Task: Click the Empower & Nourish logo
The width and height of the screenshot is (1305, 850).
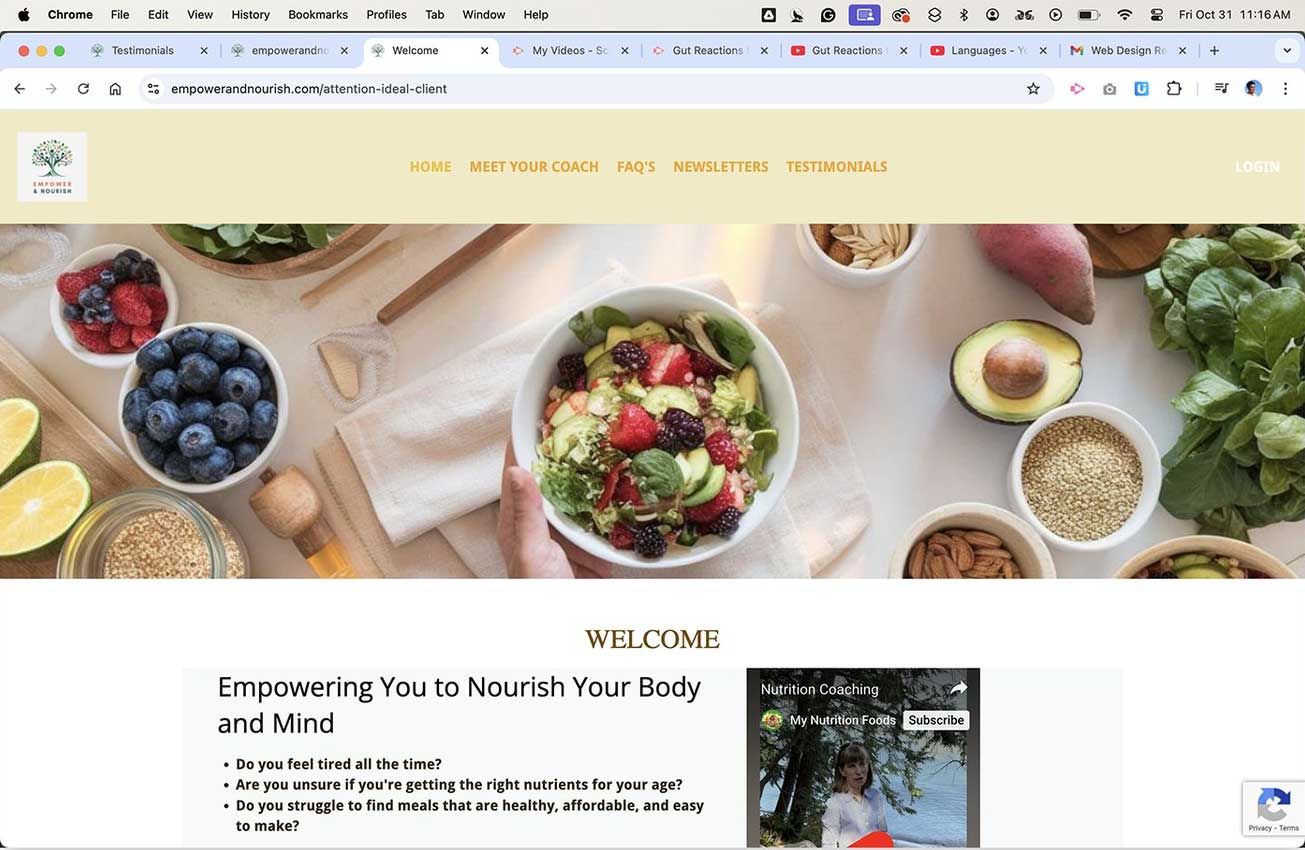Action: pos(52,167)
